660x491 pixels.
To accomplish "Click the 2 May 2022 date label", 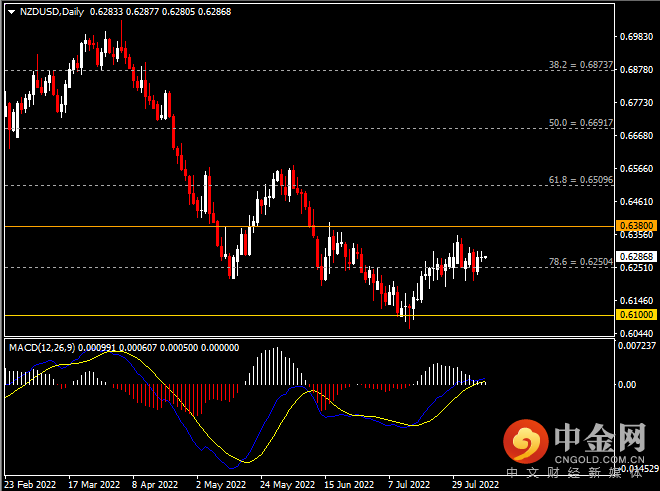I will (x=221, y=485).
